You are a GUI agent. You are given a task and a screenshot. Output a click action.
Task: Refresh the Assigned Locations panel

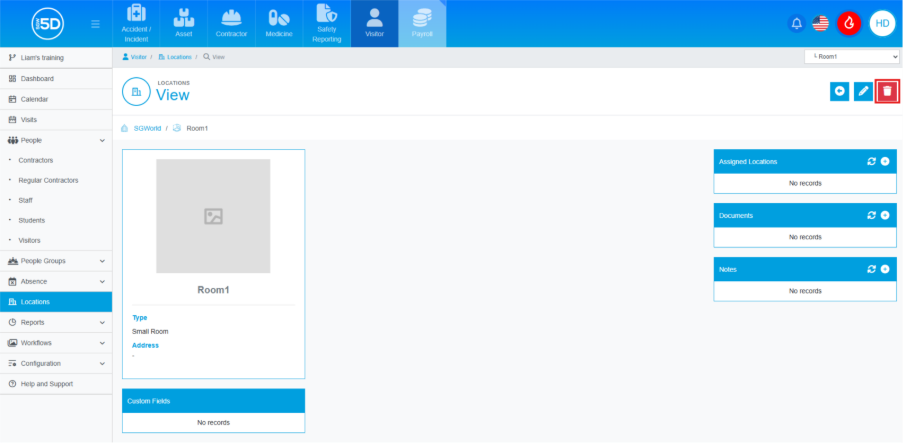[x=871, y=161]
